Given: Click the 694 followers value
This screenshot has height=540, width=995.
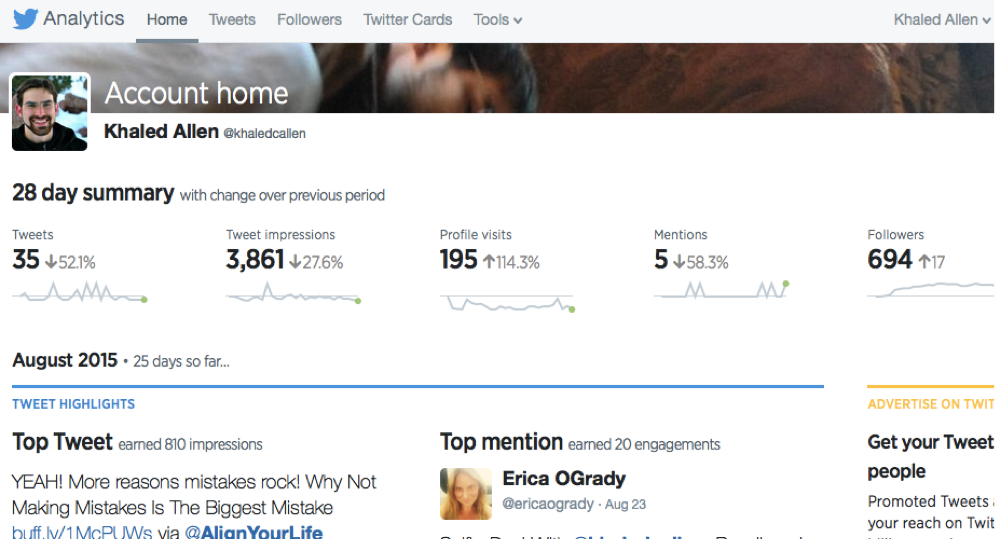Looking at the screenshot, I should point(890,260).
